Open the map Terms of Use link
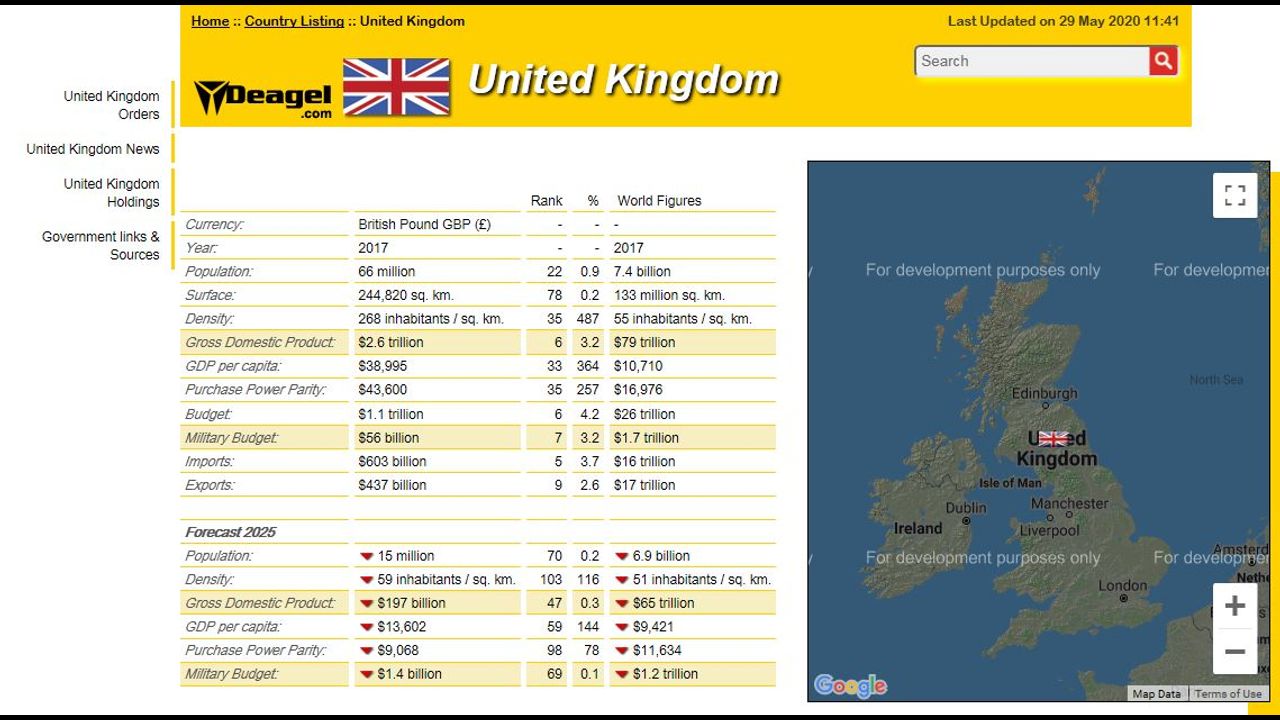Screen dimensions: 1280x720 click(1227, 694)
